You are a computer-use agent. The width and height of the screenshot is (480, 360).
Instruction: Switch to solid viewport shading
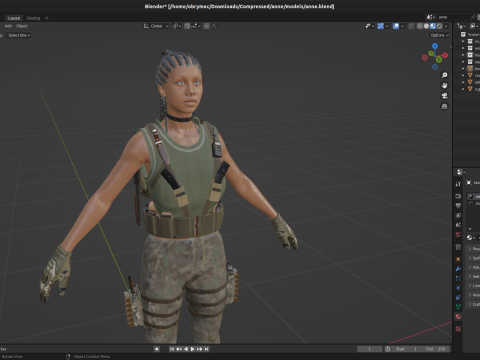[426, 26]
